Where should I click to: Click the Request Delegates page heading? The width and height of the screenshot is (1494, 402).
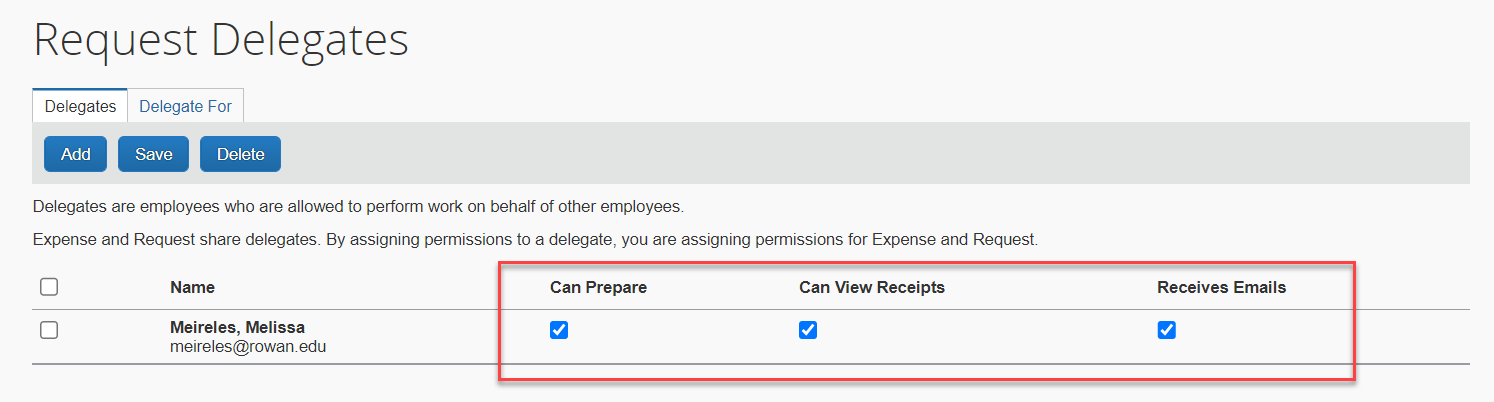pyautogui.click(x=221, y=41)
